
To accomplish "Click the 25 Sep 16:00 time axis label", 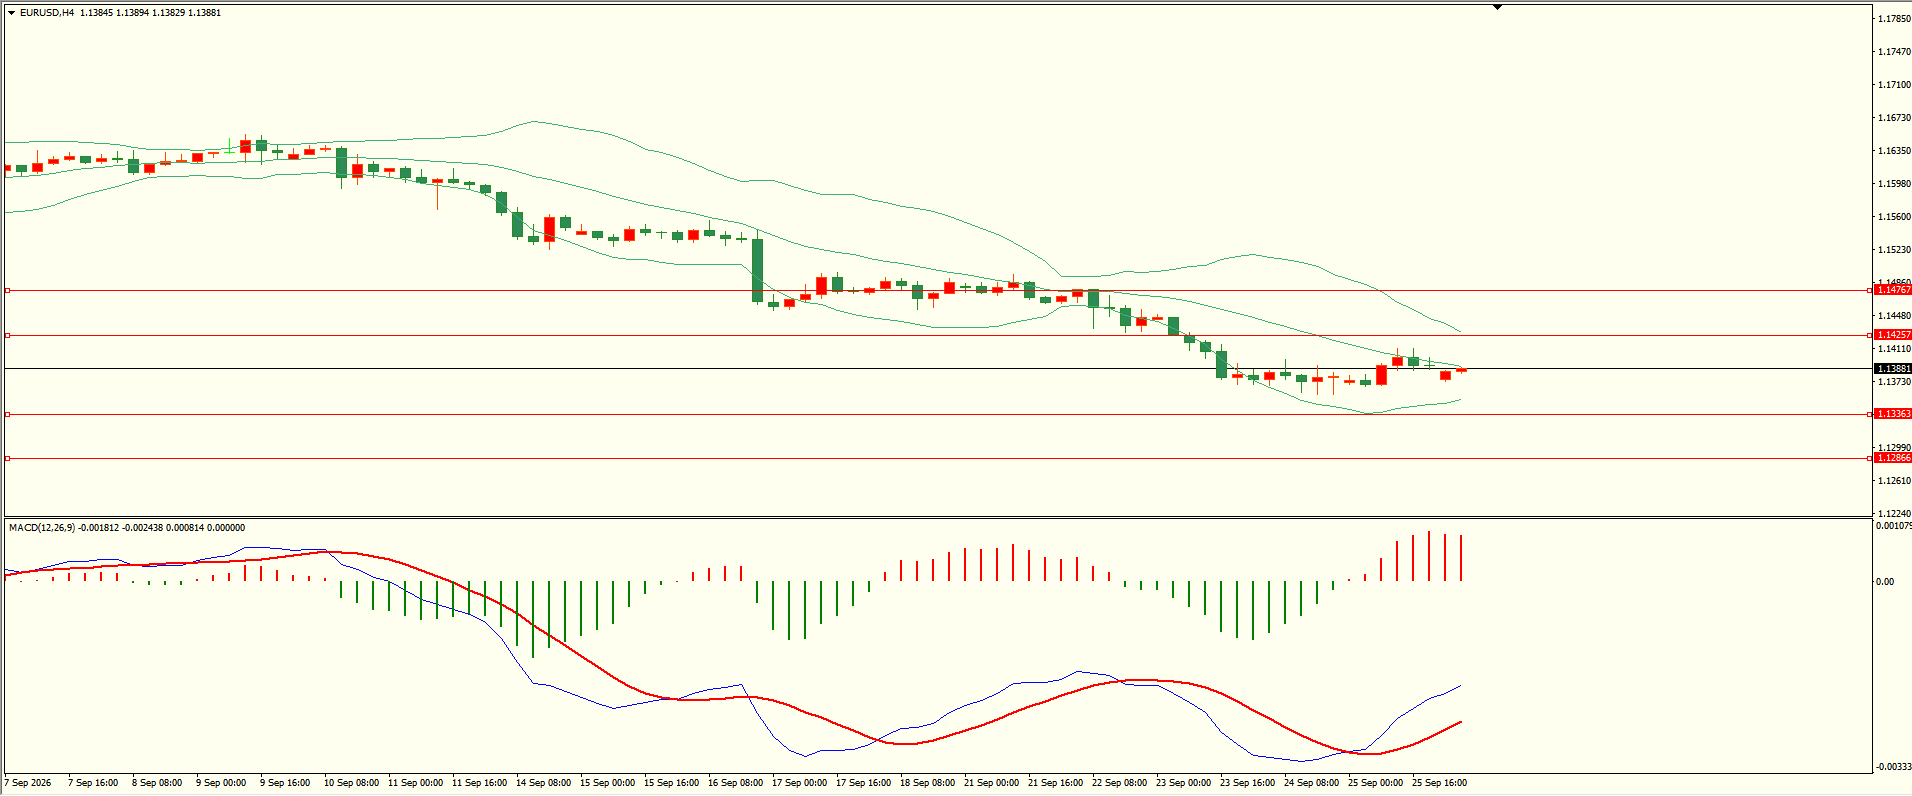I will pyautogui.click(x=1439, y=783).
